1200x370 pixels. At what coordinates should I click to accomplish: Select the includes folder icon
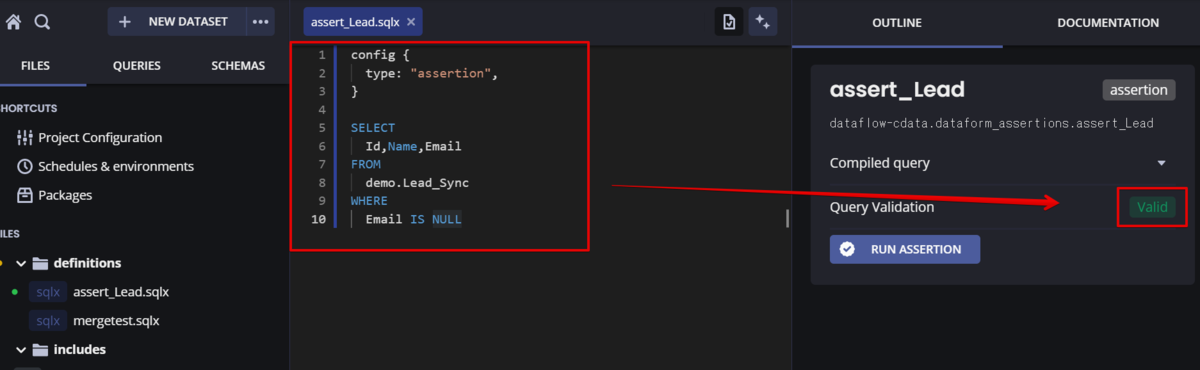point(41,349)
